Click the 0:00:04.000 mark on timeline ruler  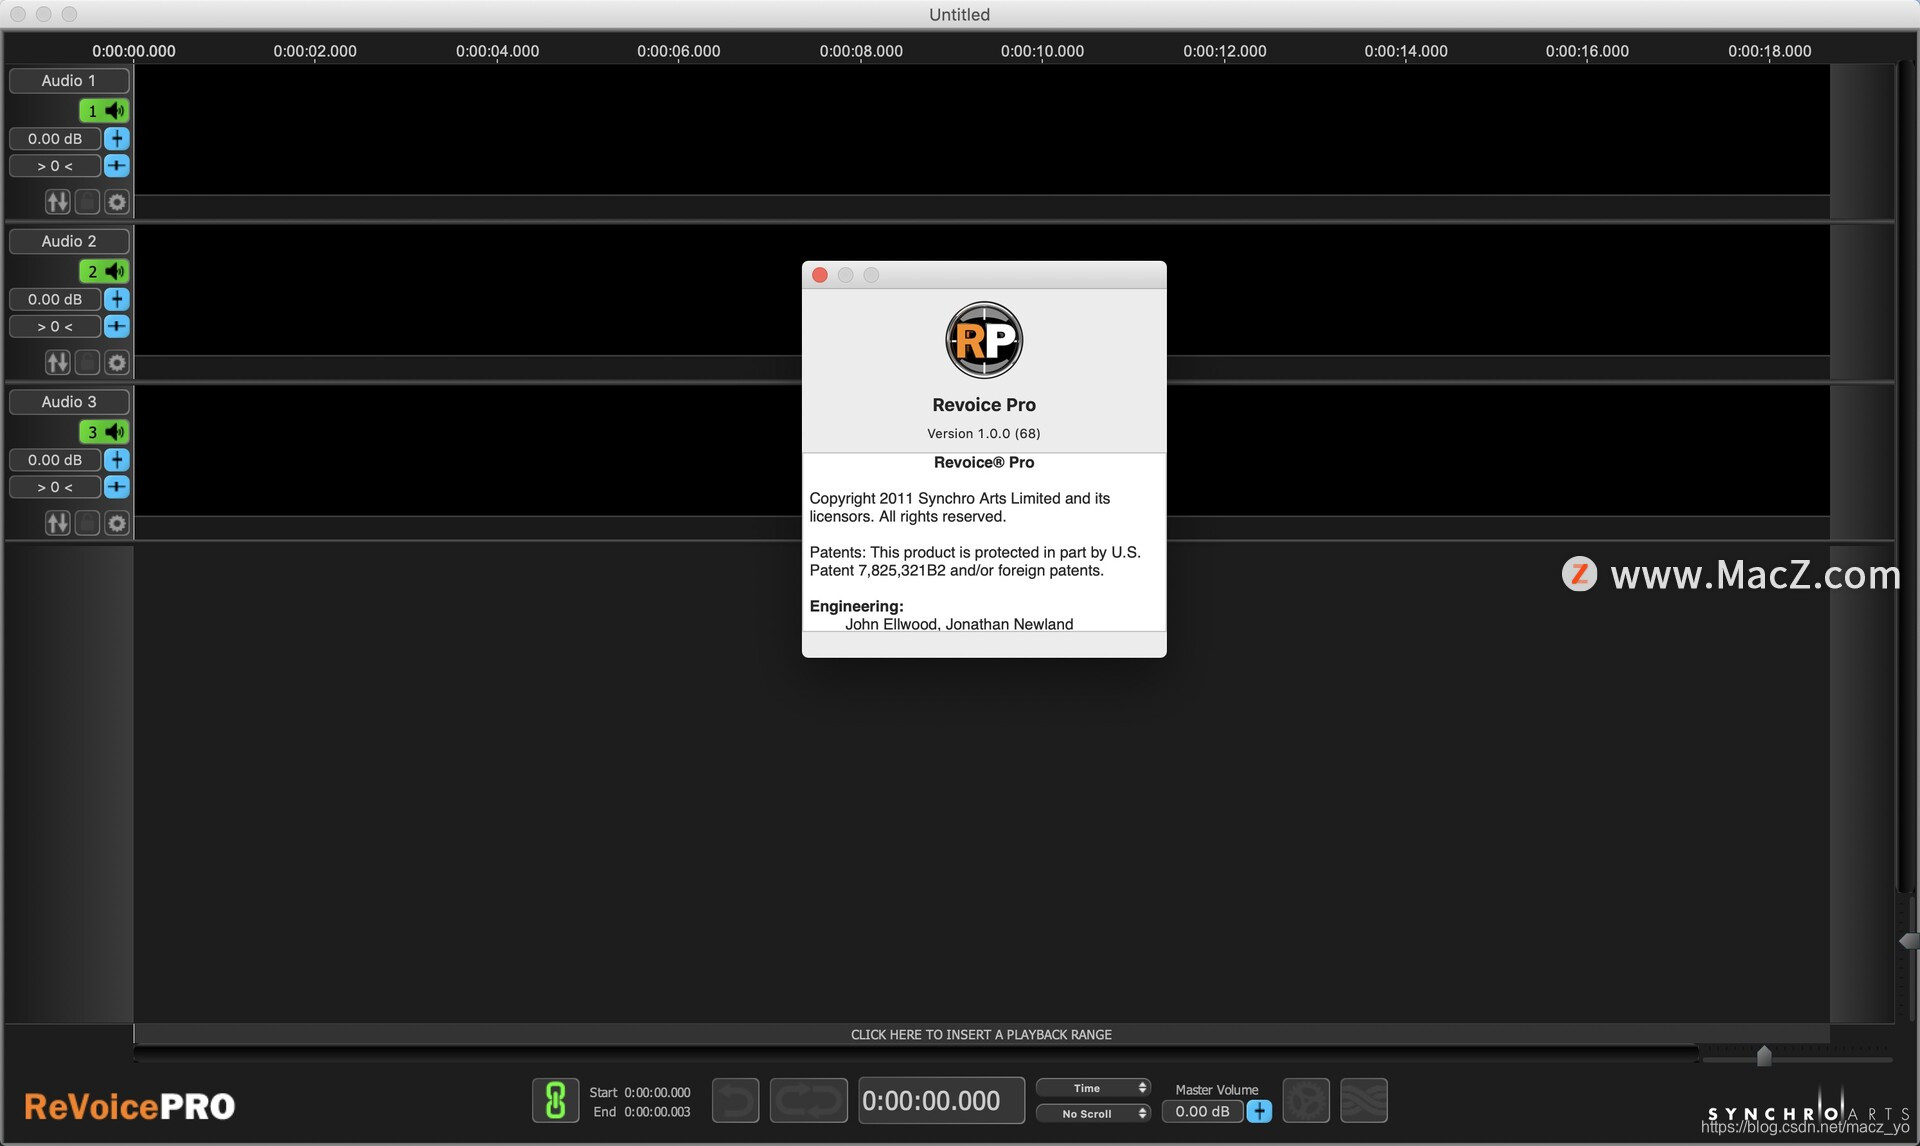pyautogui.click(x=497, y=51)
